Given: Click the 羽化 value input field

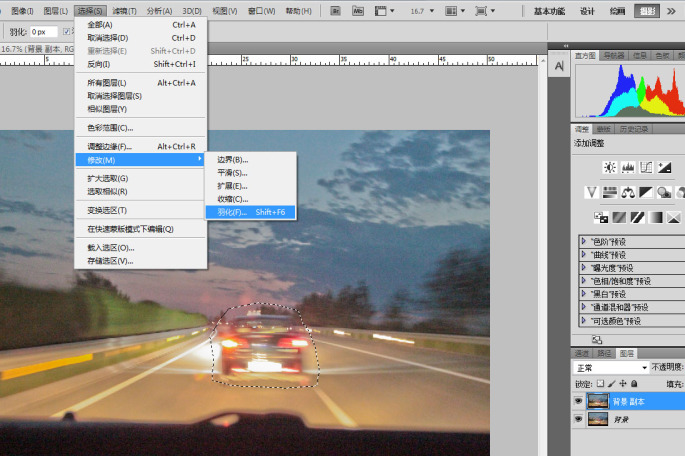Looking at the screenshot, I should [x=43, y=31].
